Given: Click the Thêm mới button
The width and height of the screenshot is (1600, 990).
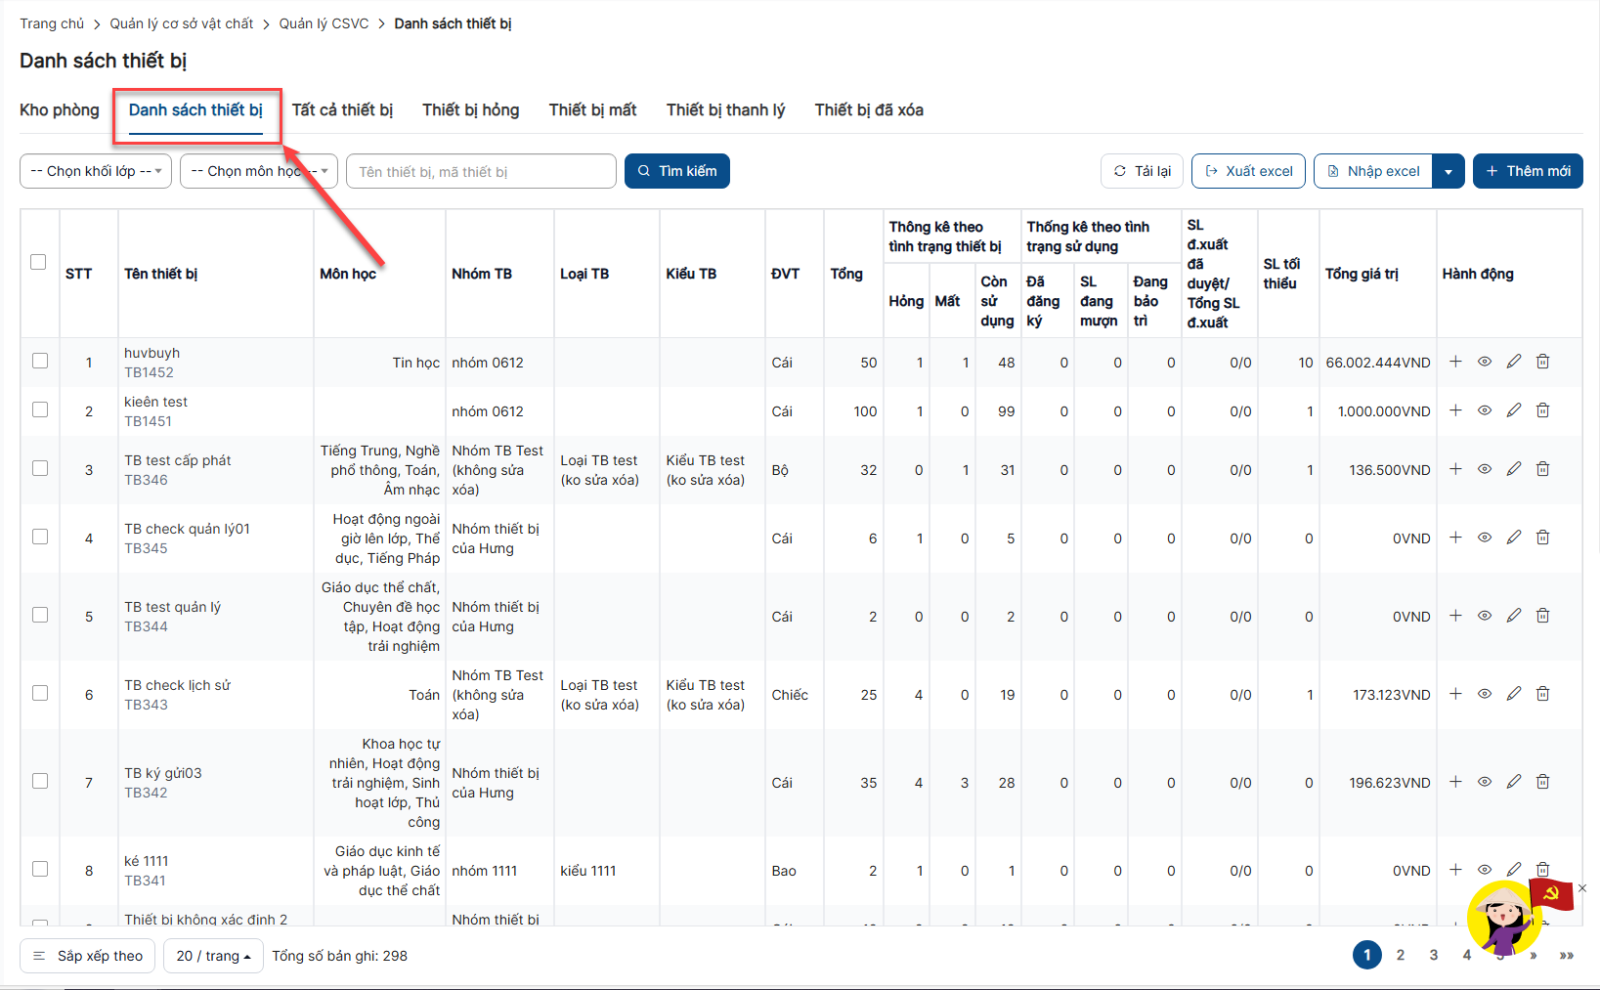Looking at the screenshot, I should 1527,171.
